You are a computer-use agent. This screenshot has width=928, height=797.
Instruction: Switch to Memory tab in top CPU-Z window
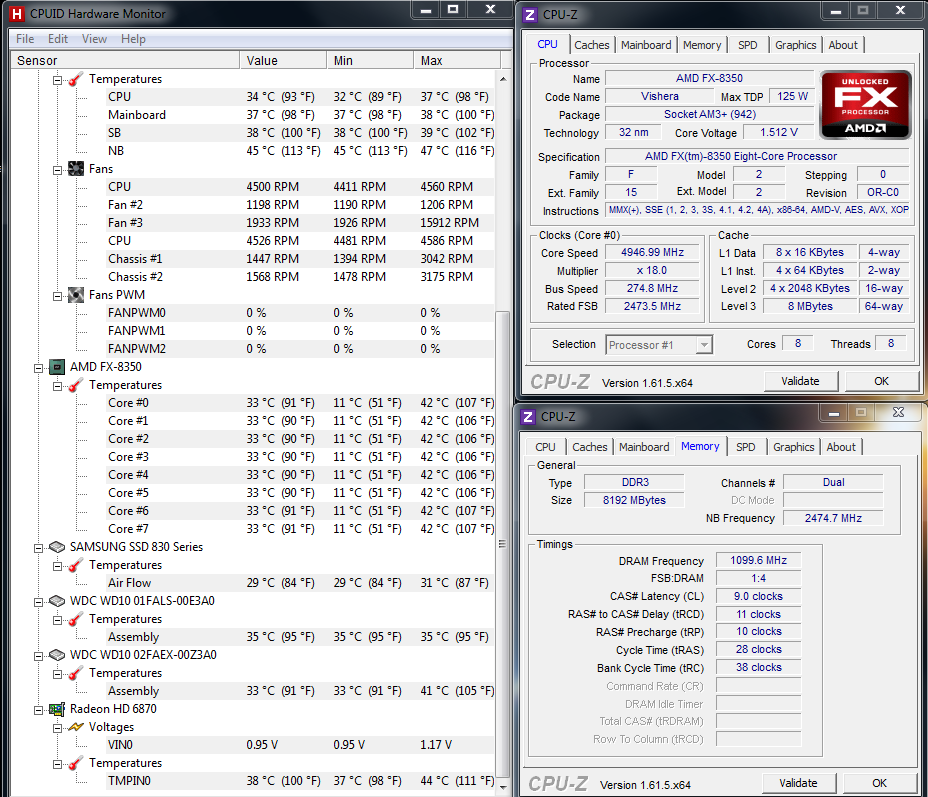(x=702, y=45)
